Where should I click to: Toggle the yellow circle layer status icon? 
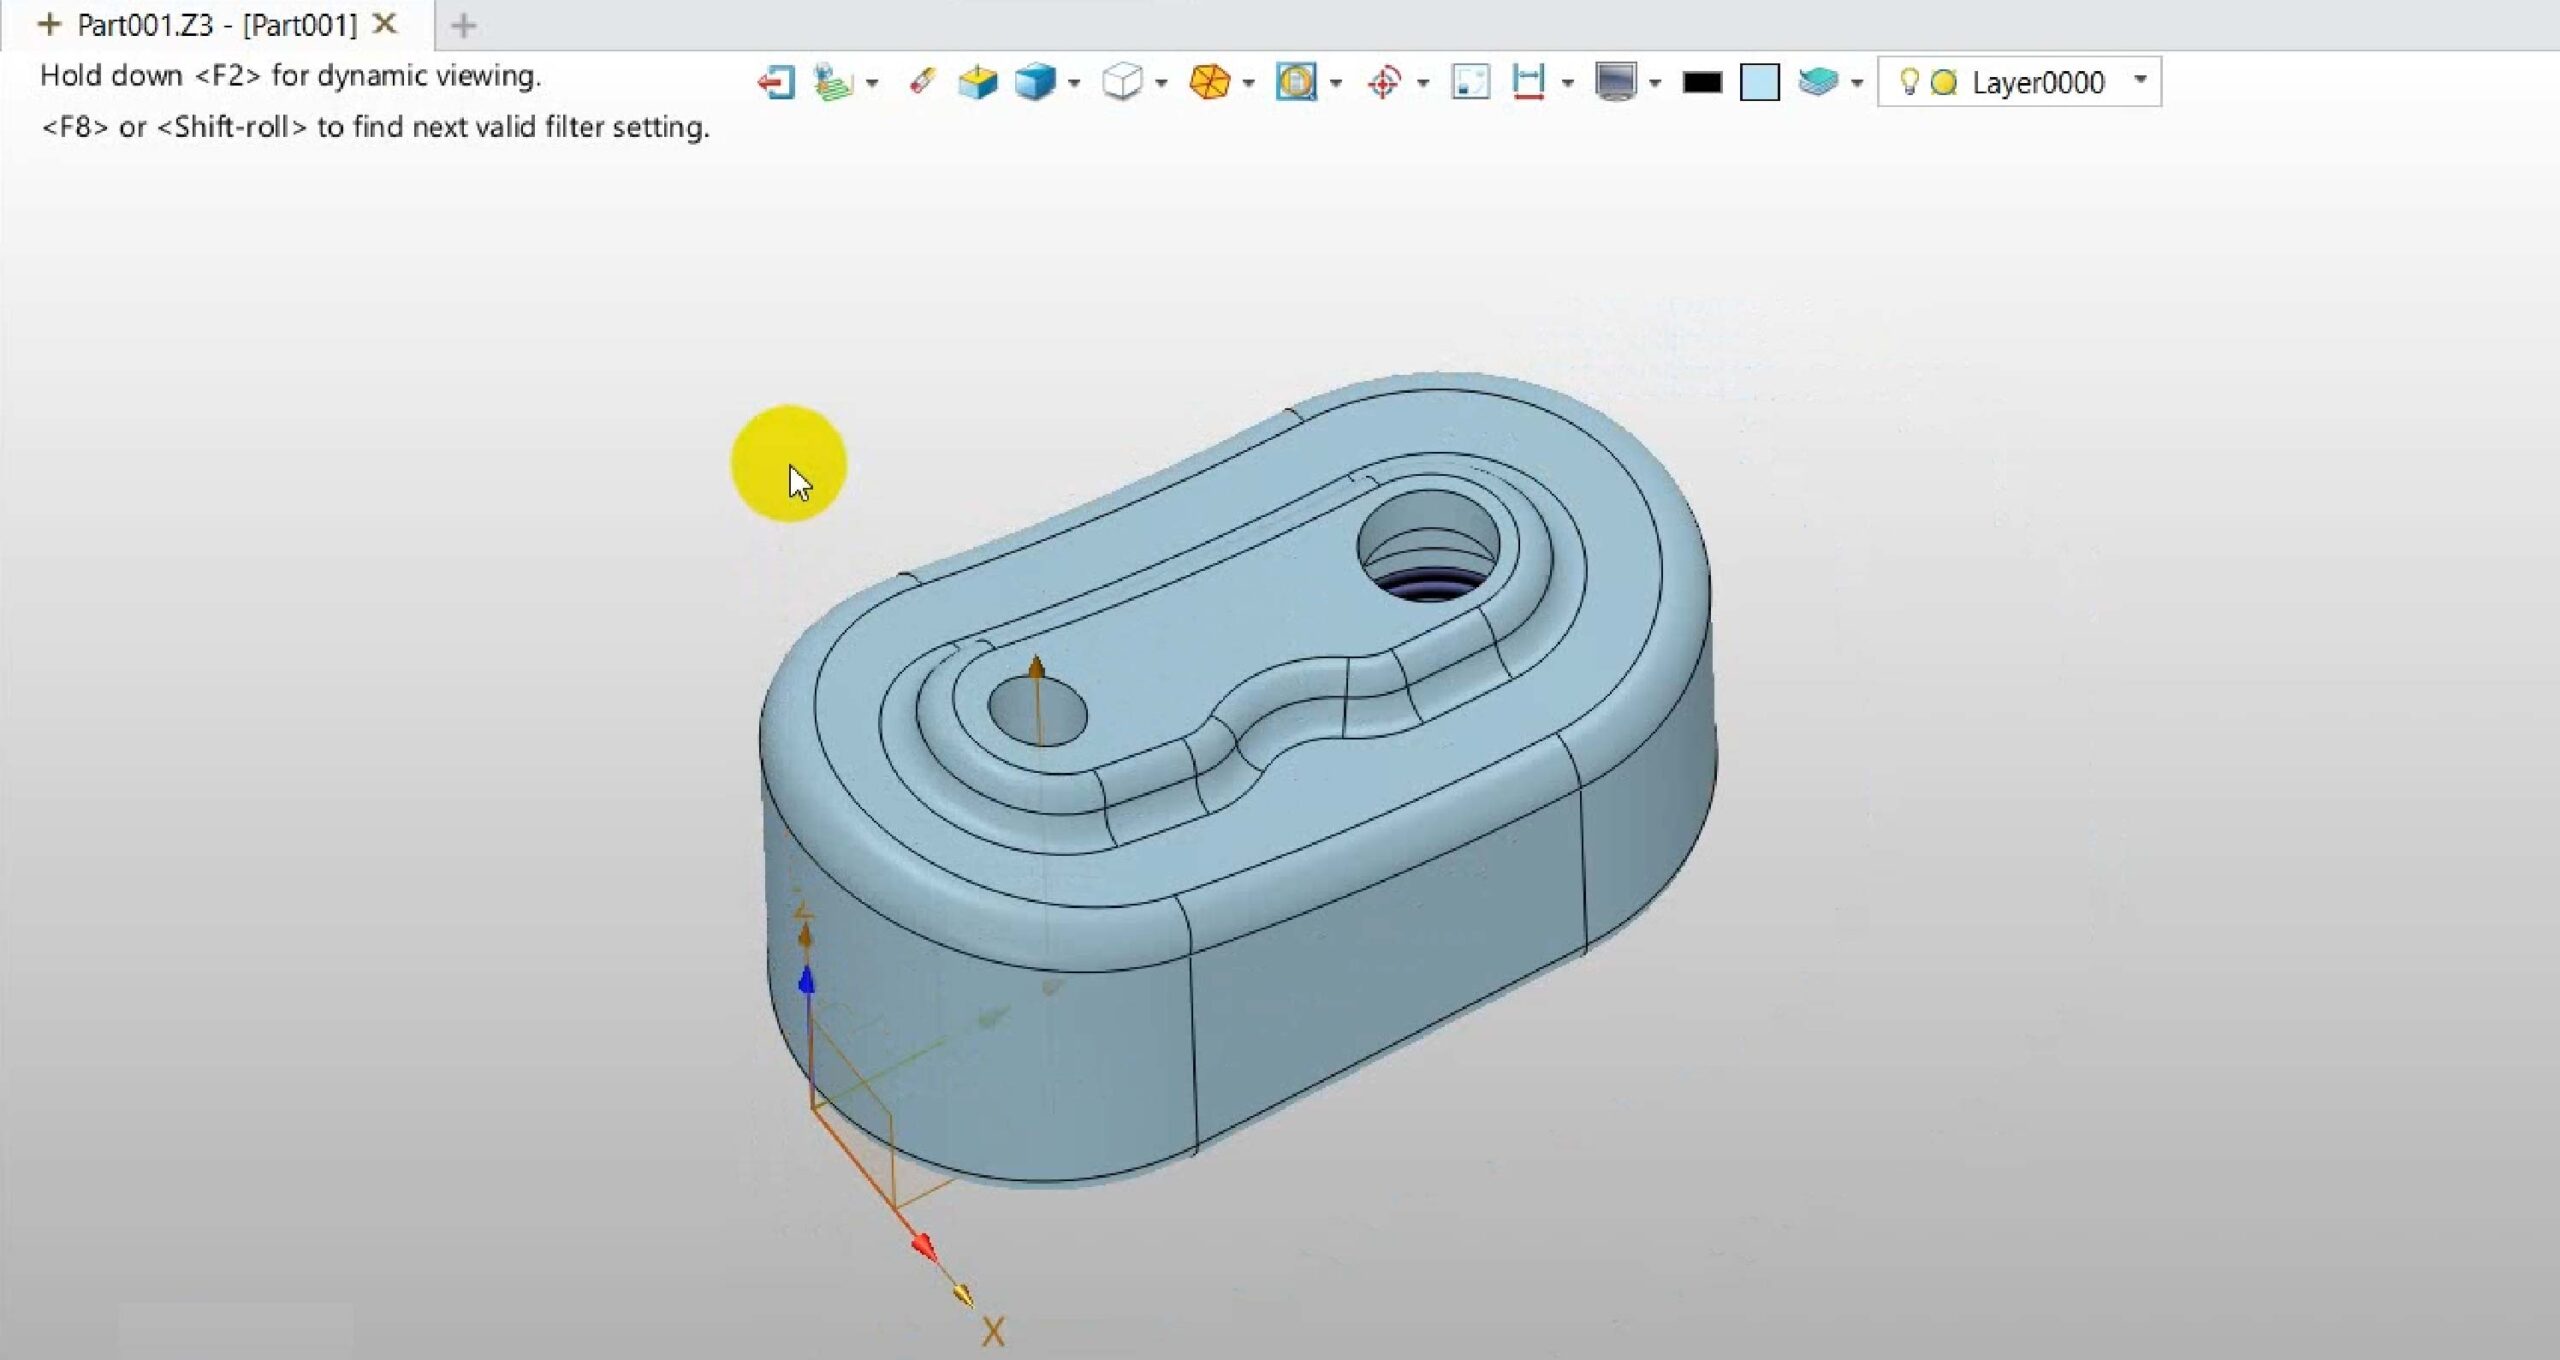tap(1944, 82)
